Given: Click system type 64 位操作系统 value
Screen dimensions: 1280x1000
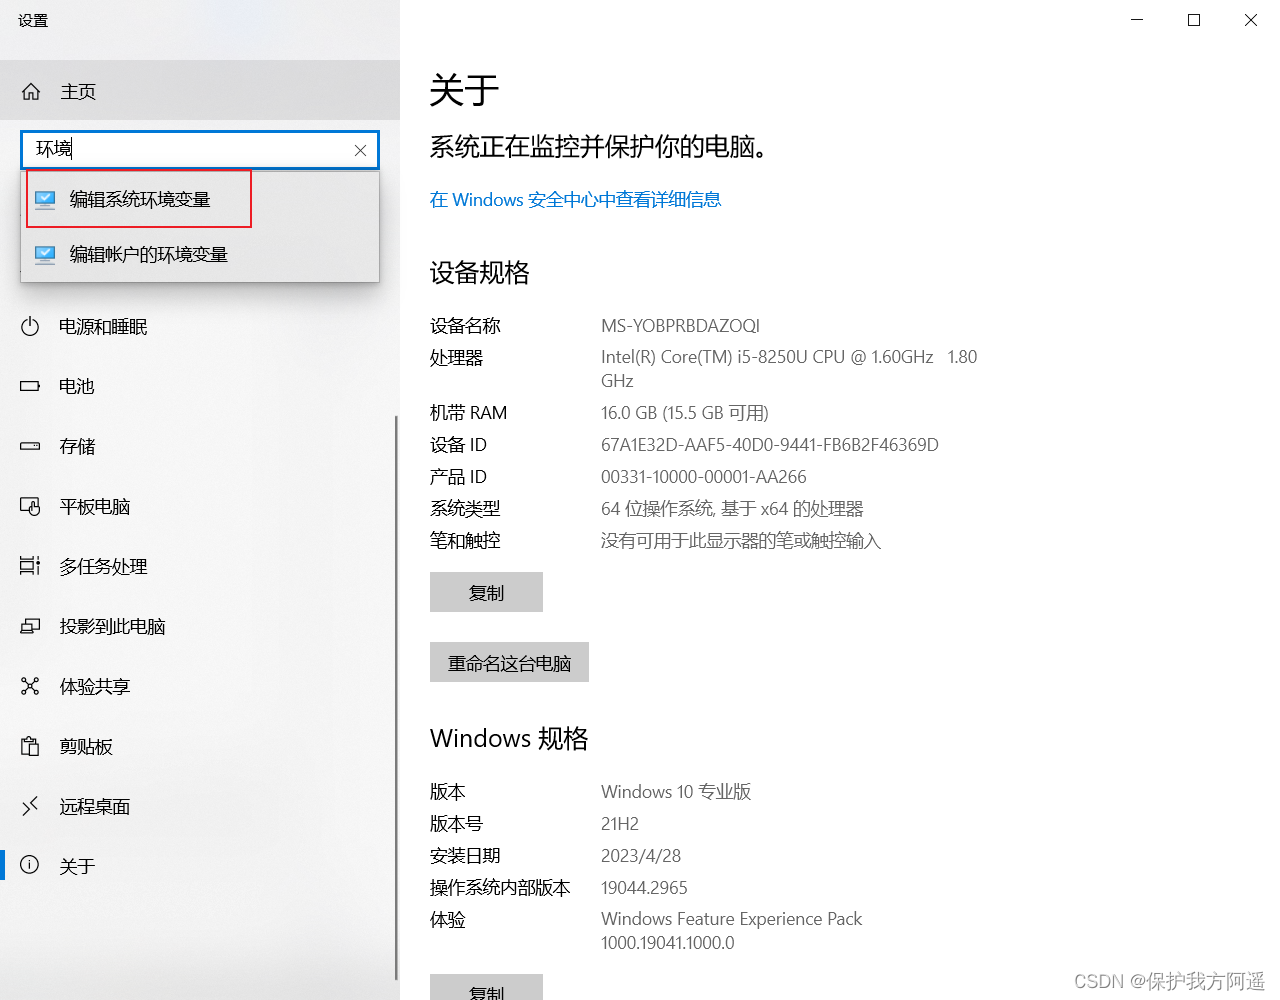Looking at the screenshot, I should (x=732, y=509).
